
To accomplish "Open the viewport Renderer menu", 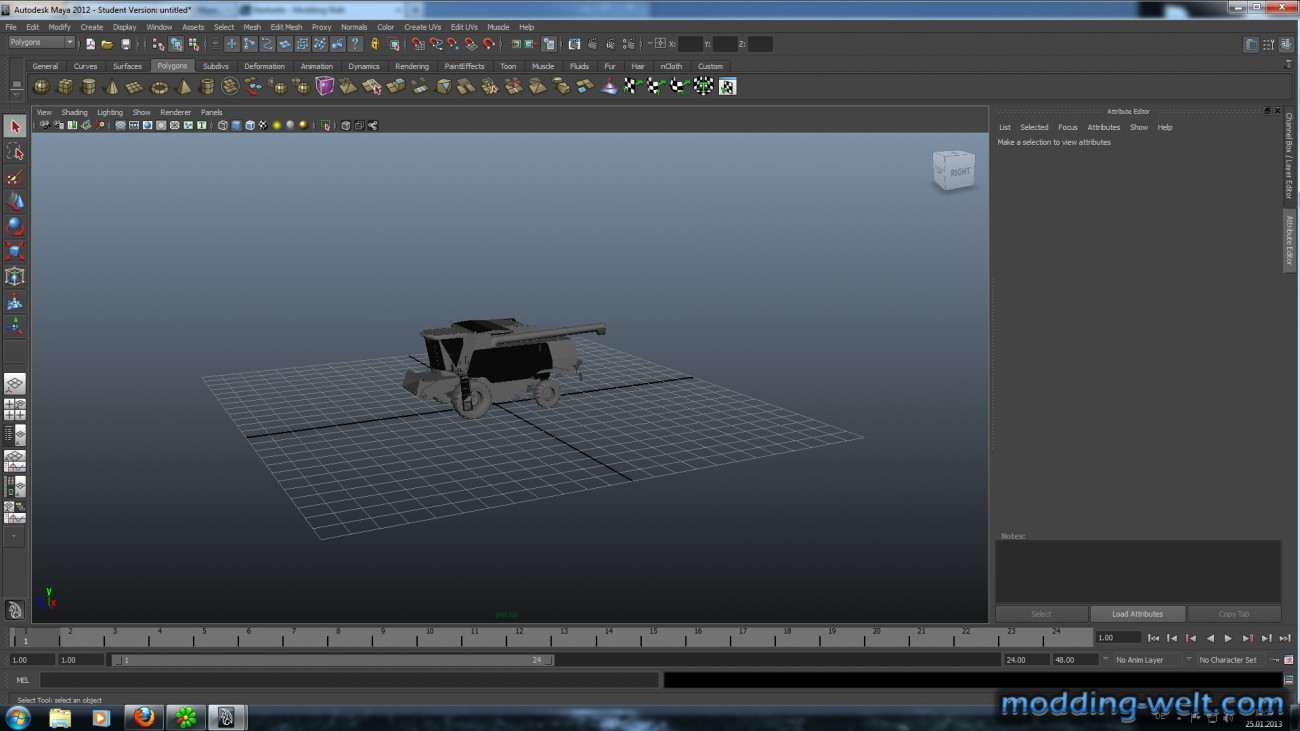I will click(x=175, y=113).
